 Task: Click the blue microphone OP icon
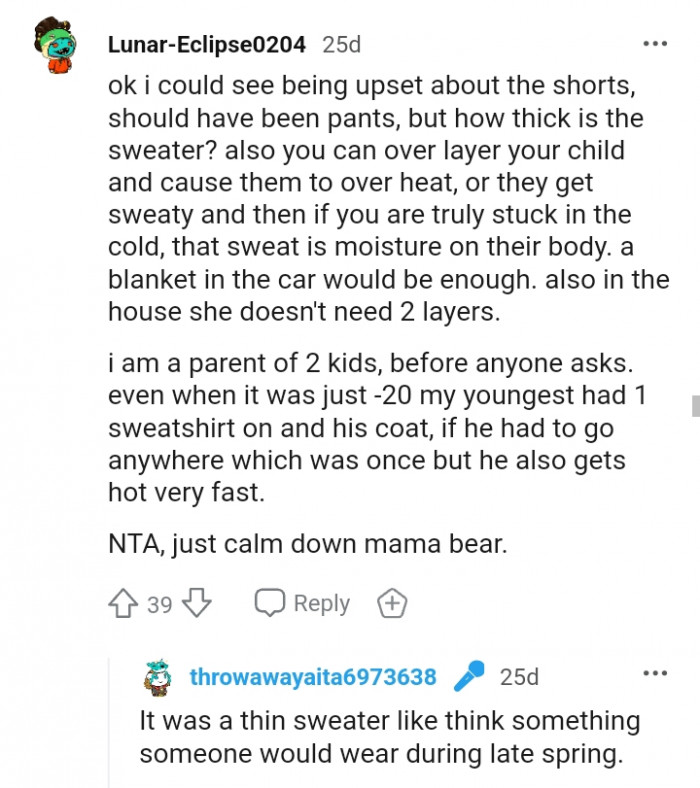468,677
